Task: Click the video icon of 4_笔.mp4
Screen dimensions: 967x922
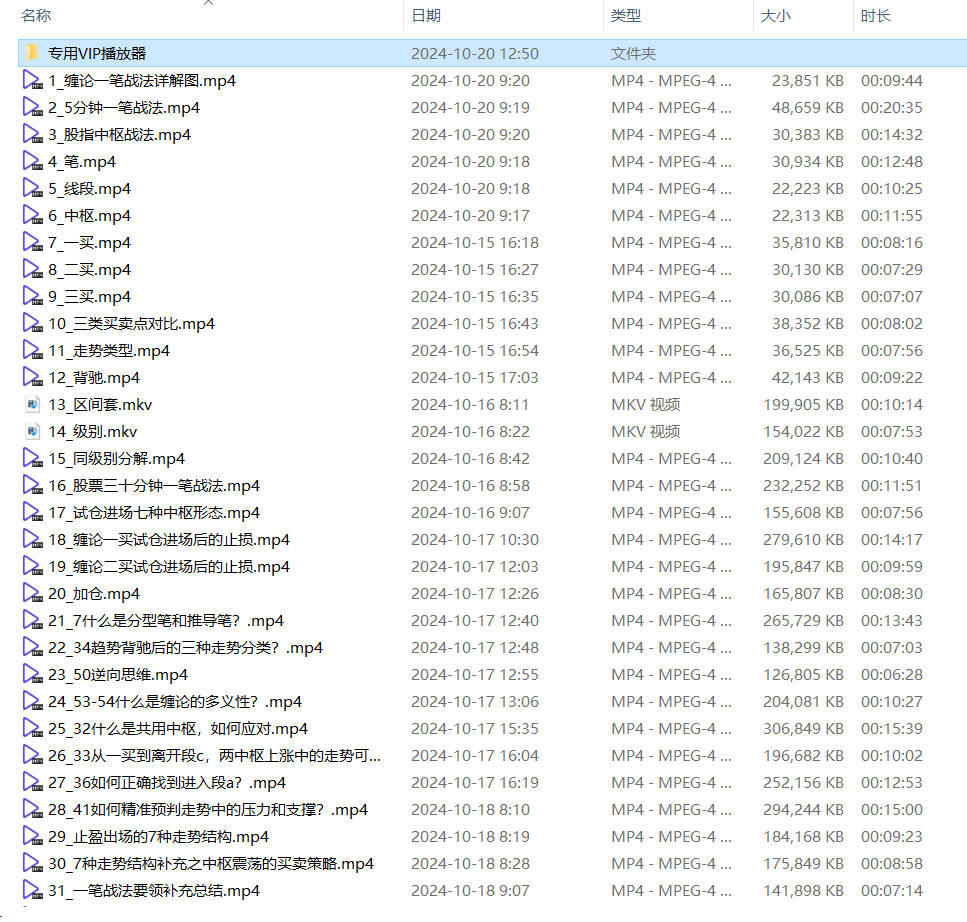Action: click(x=32, y=162)
